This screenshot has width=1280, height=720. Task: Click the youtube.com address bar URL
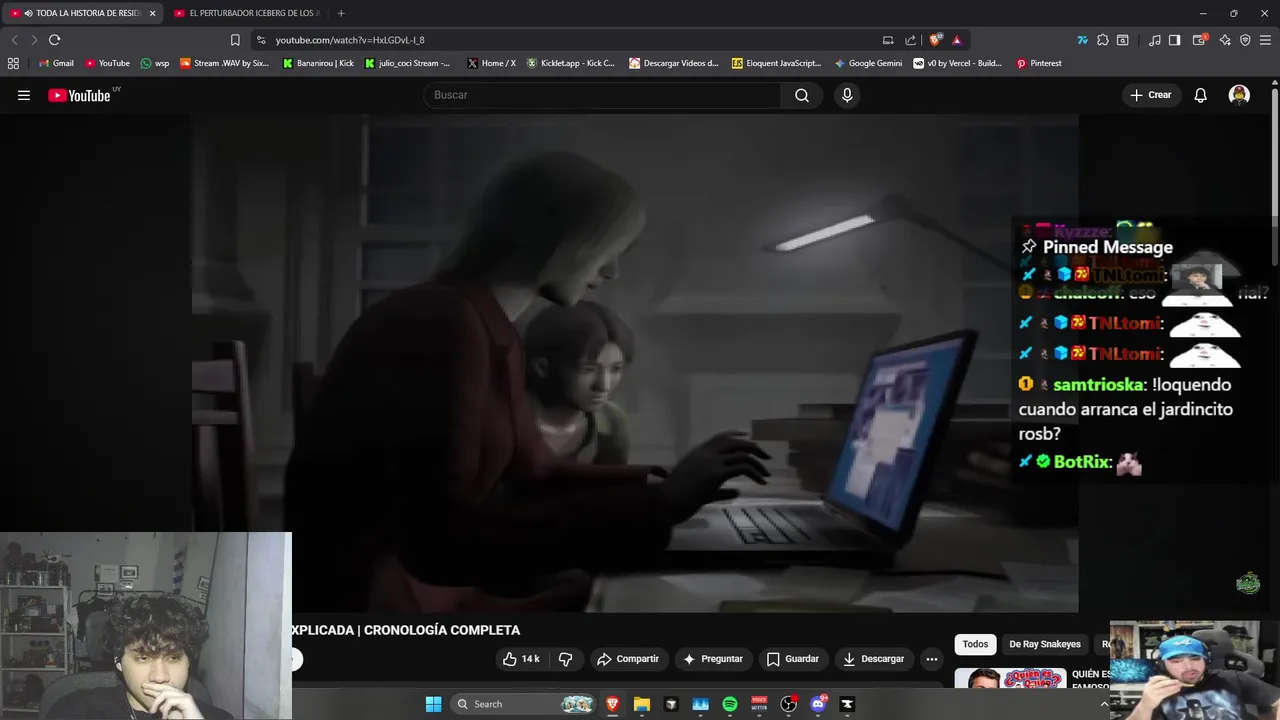pos(350,40)
